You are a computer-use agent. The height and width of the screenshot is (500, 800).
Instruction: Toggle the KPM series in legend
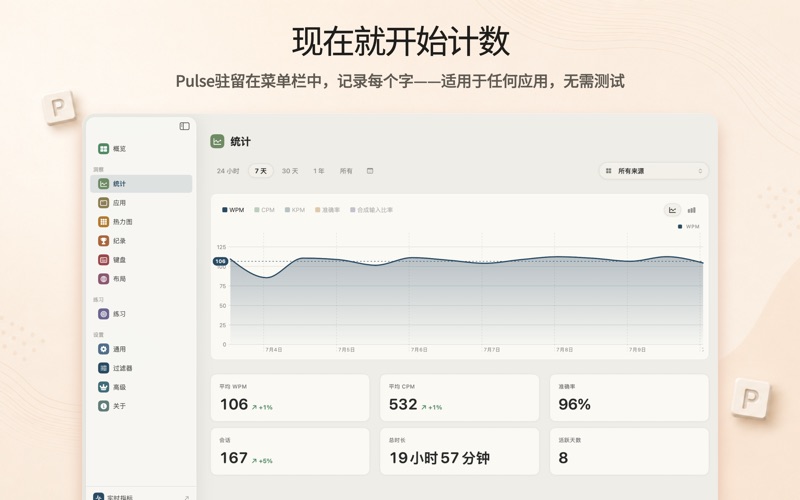coord(295,210)
